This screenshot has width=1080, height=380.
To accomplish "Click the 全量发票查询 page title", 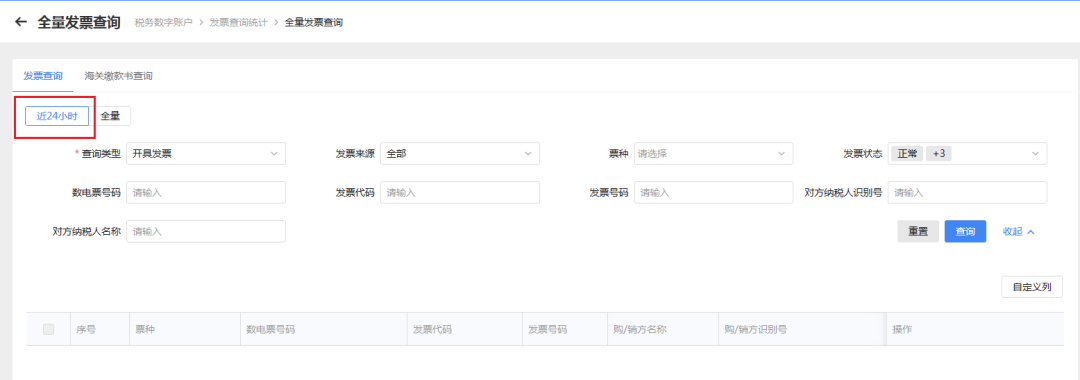I will point(79,22).
